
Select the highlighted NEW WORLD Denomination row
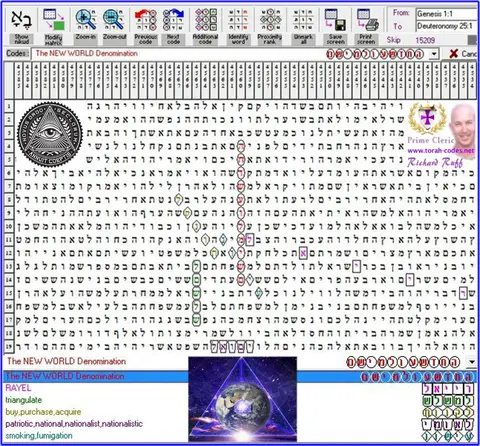(239, 376)
